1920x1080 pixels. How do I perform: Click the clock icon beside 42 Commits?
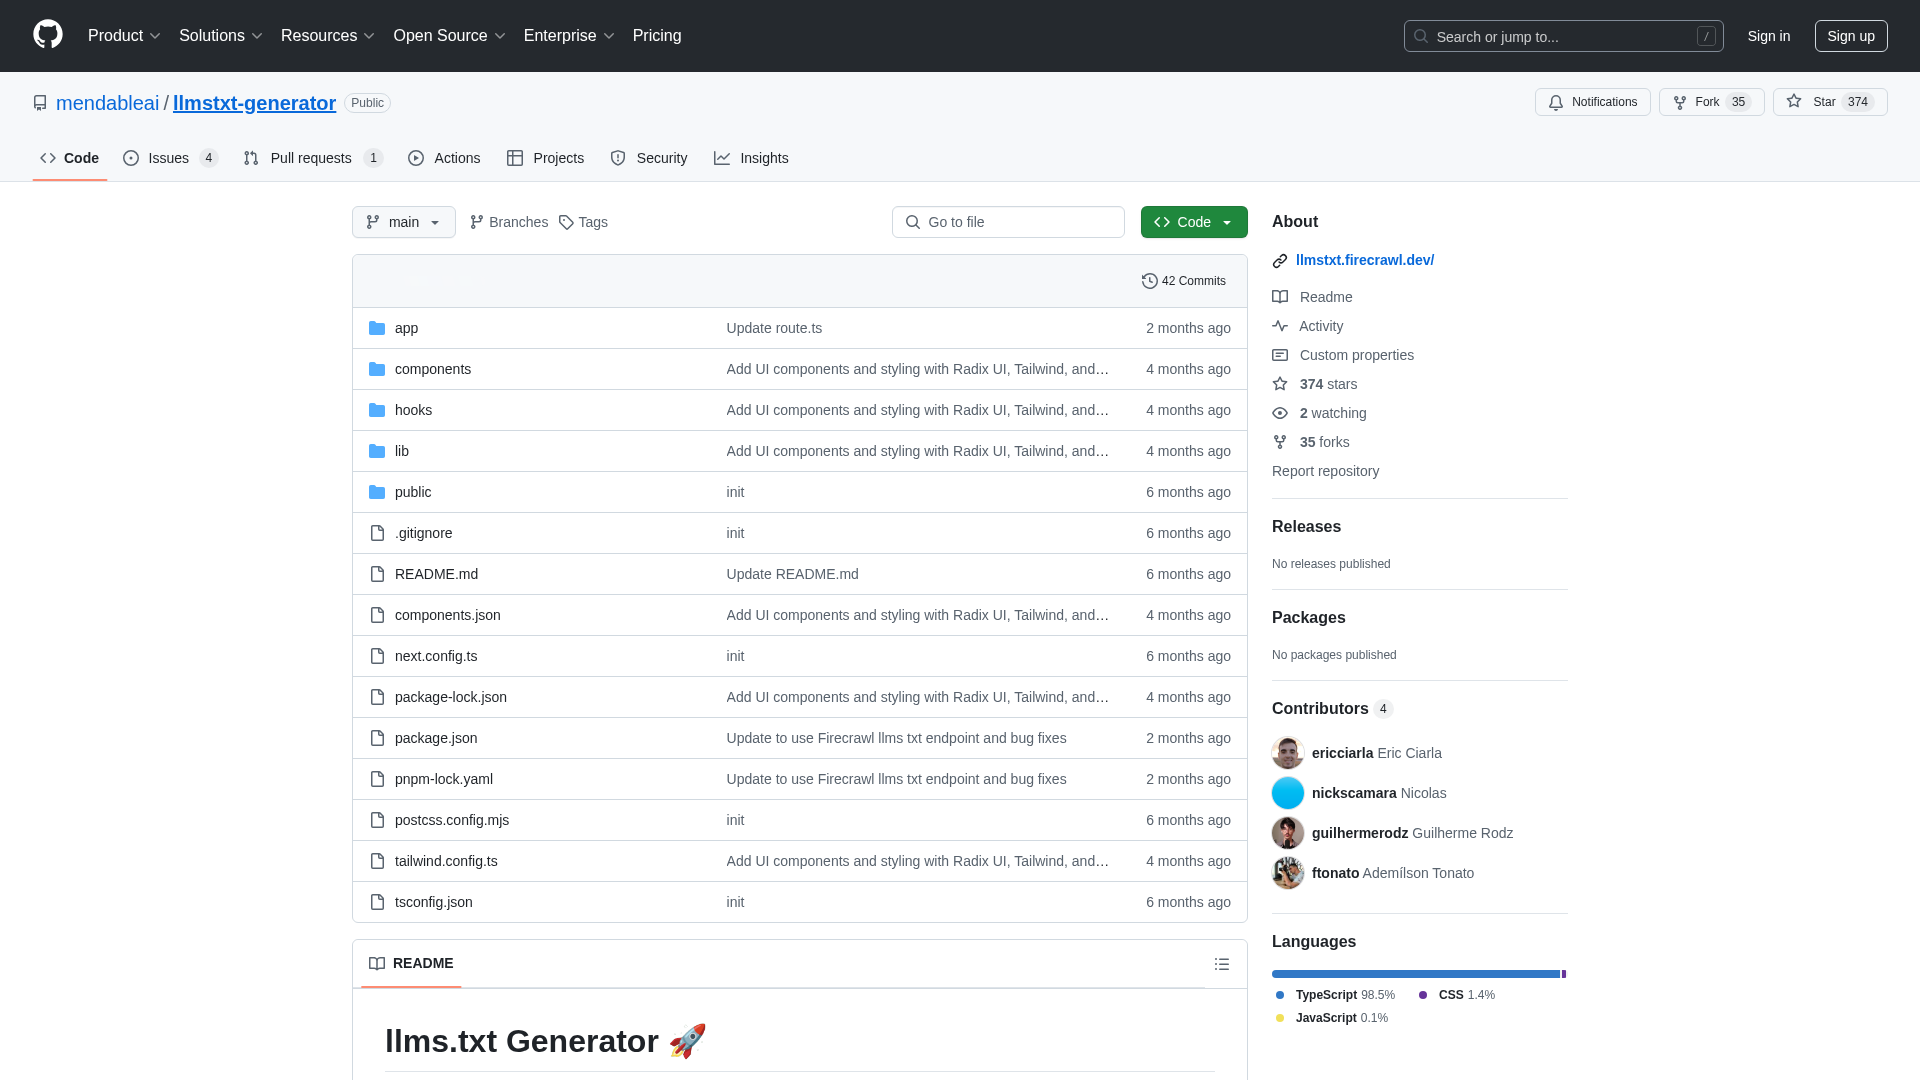coord(1150,281)
